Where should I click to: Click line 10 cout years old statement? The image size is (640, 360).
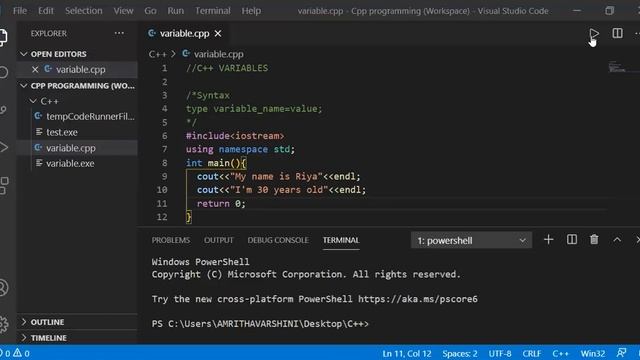(x=282, y=190)
